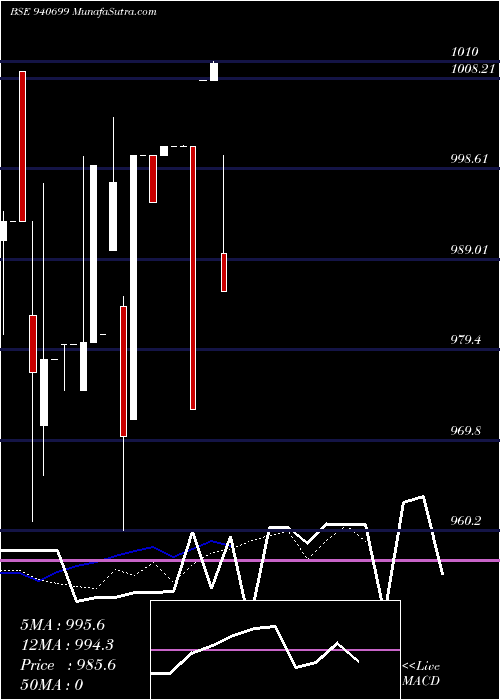The image size is (500, 700).
Task: Click the 50MA : 0 readout
Action: click(x=52, y=685)
